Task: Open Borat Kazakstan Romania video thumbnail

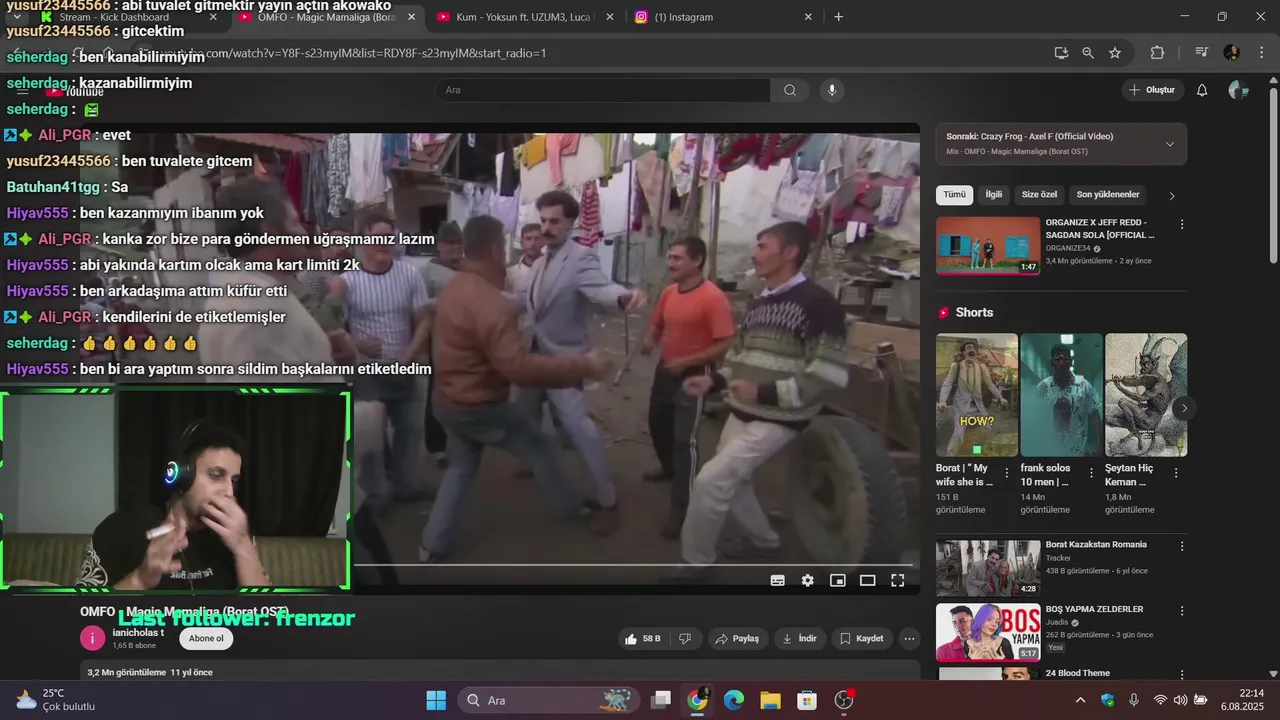Action: (988, 568)
